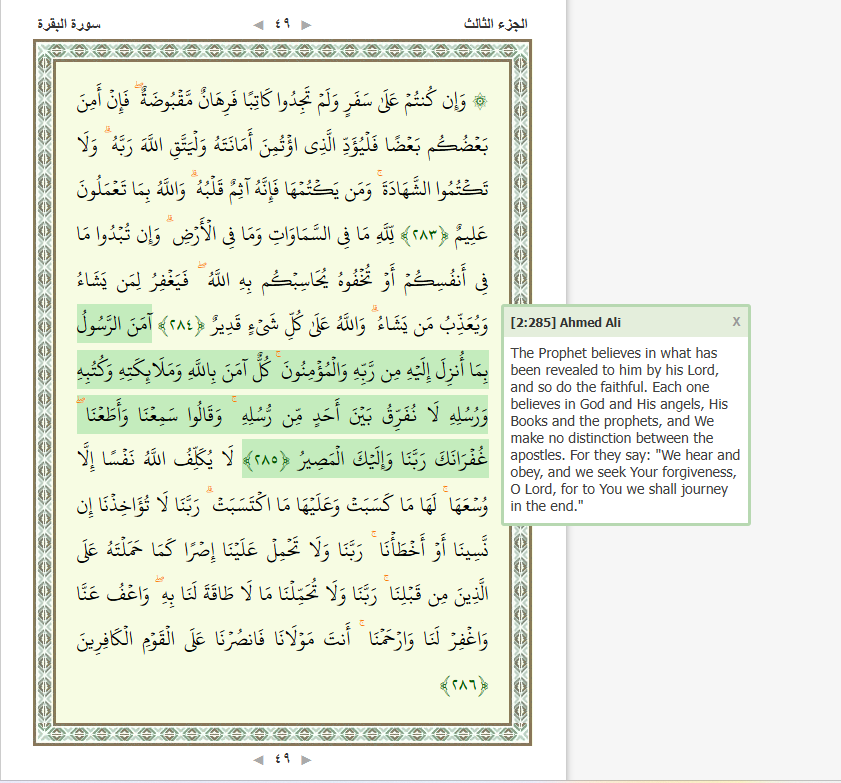Go to next page using top left arrow
This screenshot has width=841, height=783.
[x=259, y=25]
